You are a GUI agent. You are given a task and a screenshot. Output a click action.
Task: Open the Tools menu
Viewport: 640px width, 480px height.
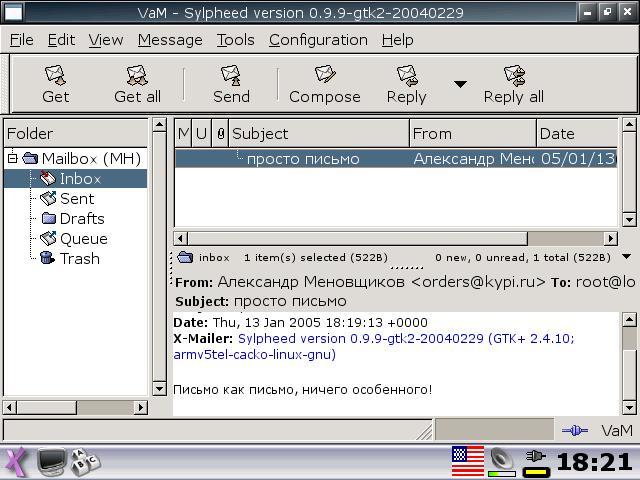[x=236, y=40]
